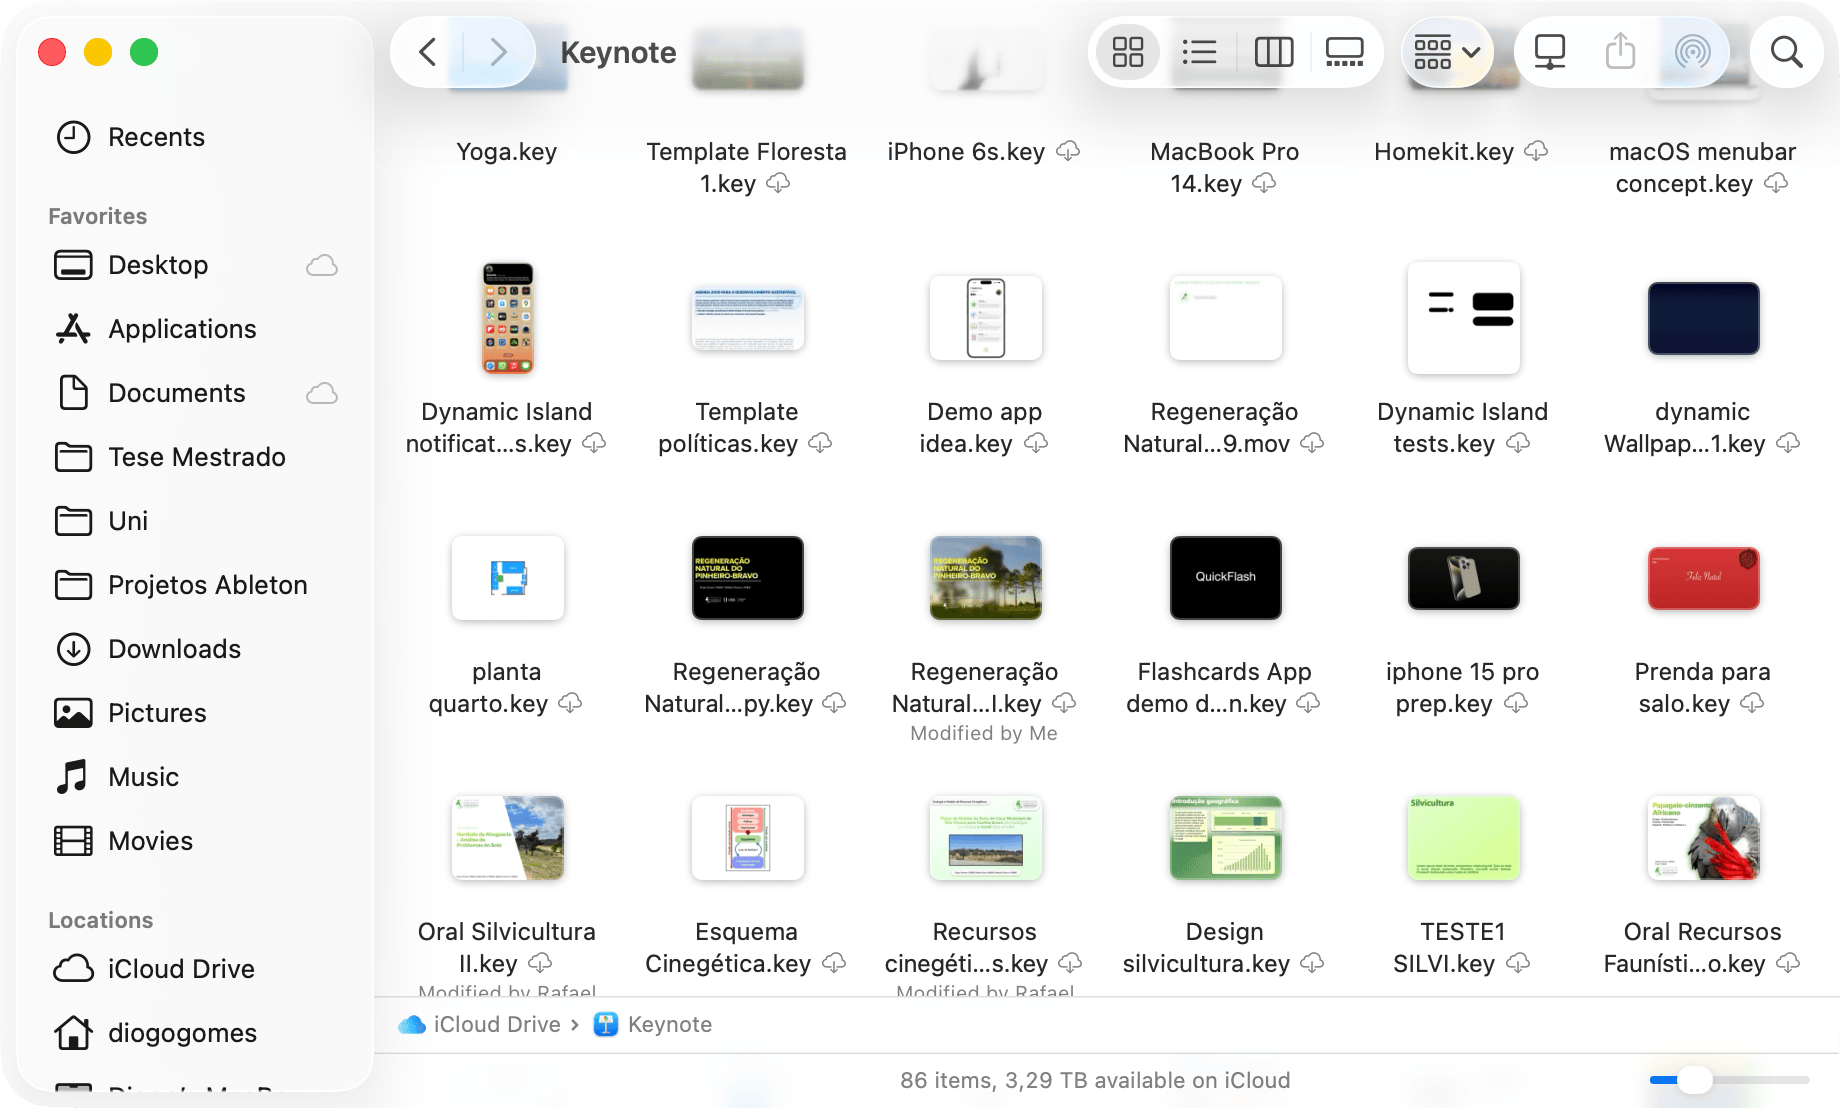Switch to icon grid view
This screenshot has height=1108, width=1840.
[x=1127, y=52]
